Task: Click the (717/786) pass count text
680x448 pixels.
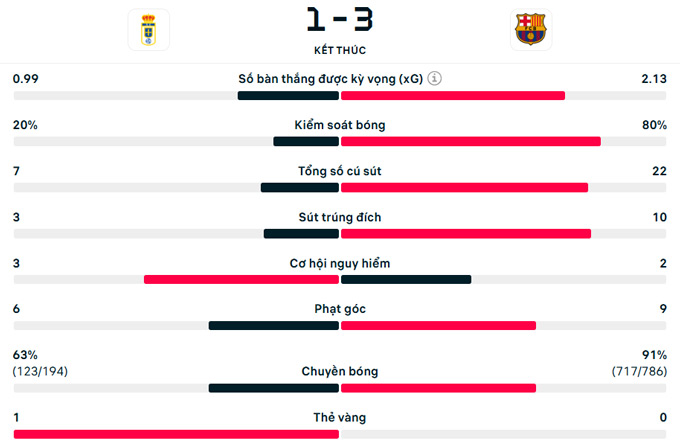Action: pyautogui.click(x=639, y=372)
